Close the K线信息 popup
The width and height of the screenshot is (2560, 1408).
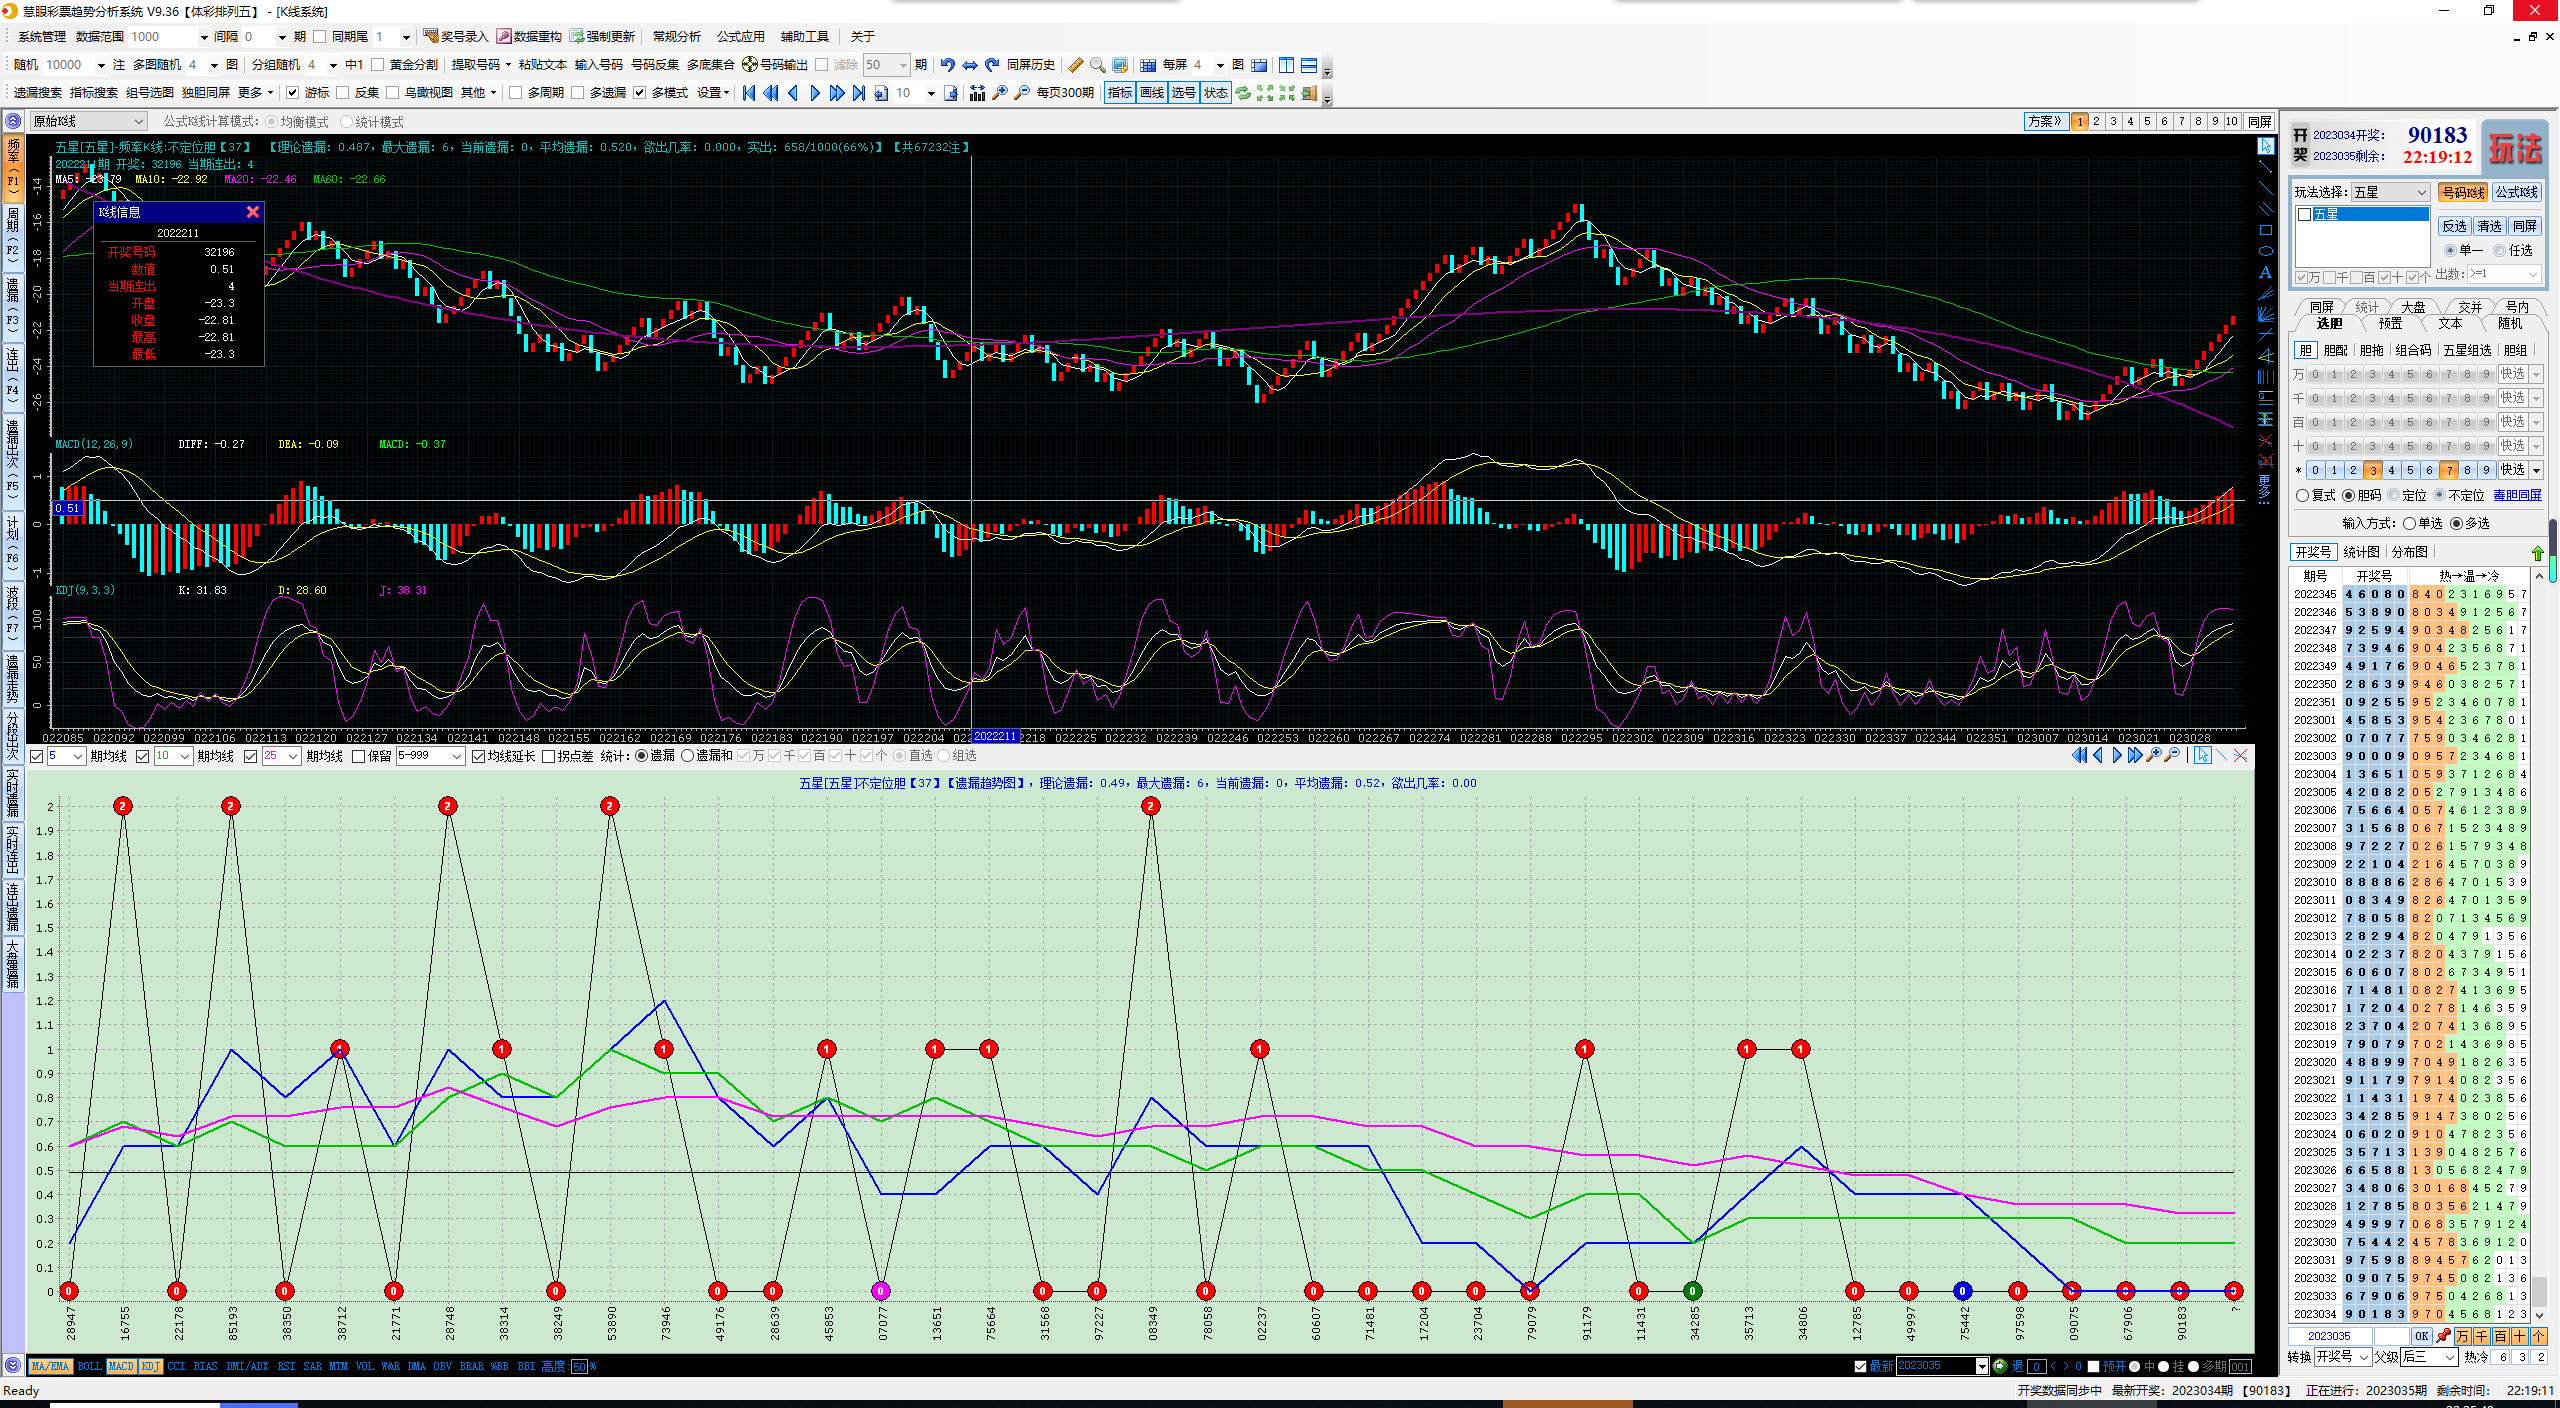point(253,212)
